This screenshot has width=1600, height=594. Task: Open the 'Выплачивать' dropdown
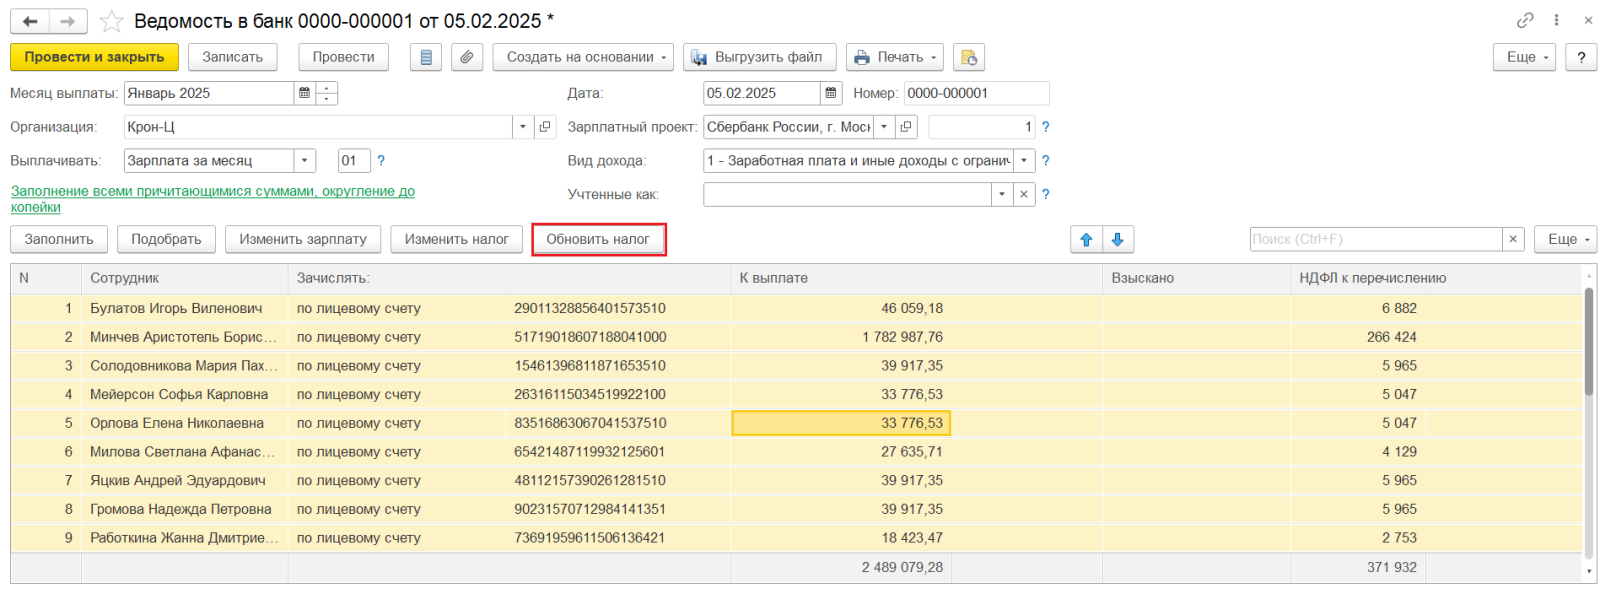coord(304,160)
